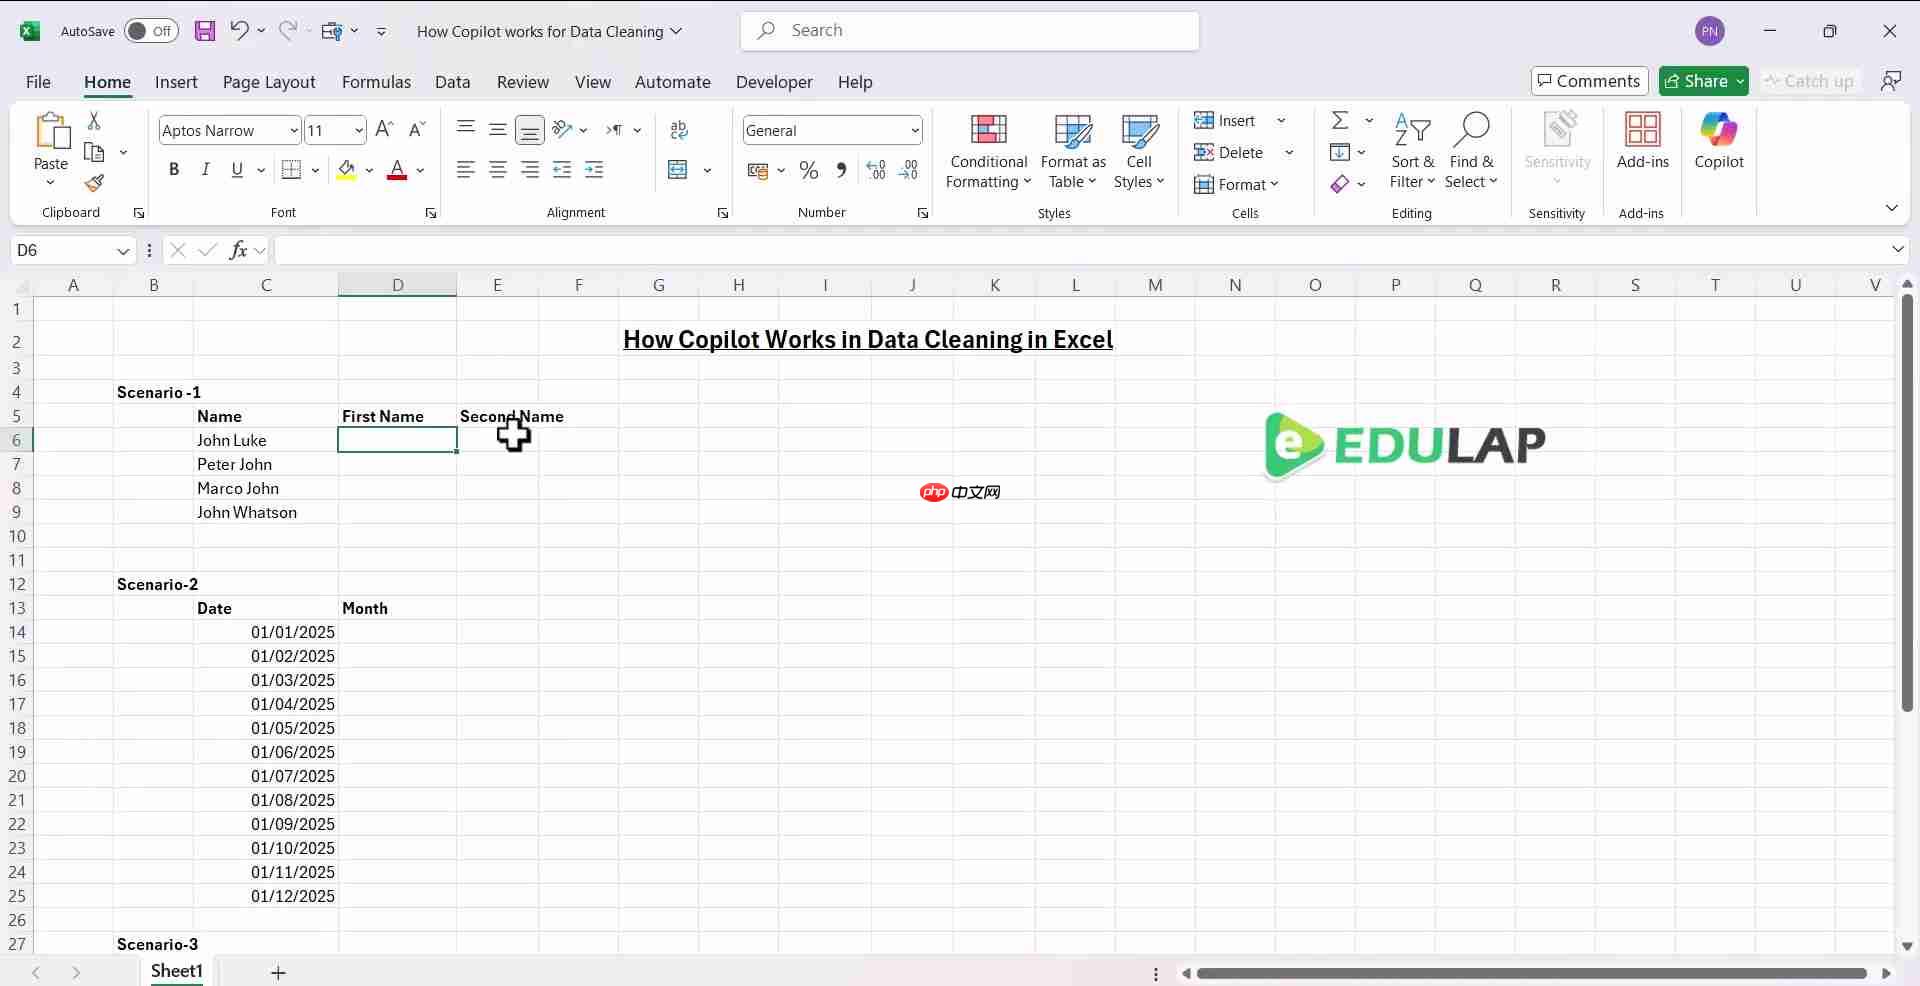
Task: Toggle Bold formatting
Action: (174, 170)
